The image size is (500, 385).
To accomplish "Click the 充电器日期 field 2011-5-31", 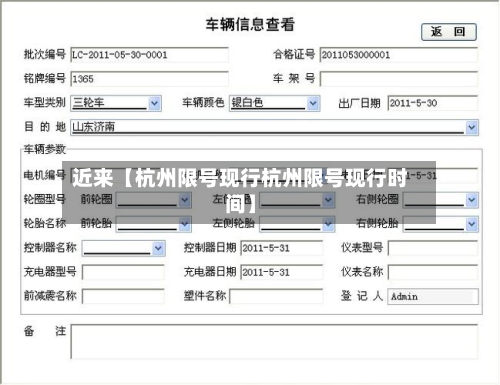I will (282, 272).
